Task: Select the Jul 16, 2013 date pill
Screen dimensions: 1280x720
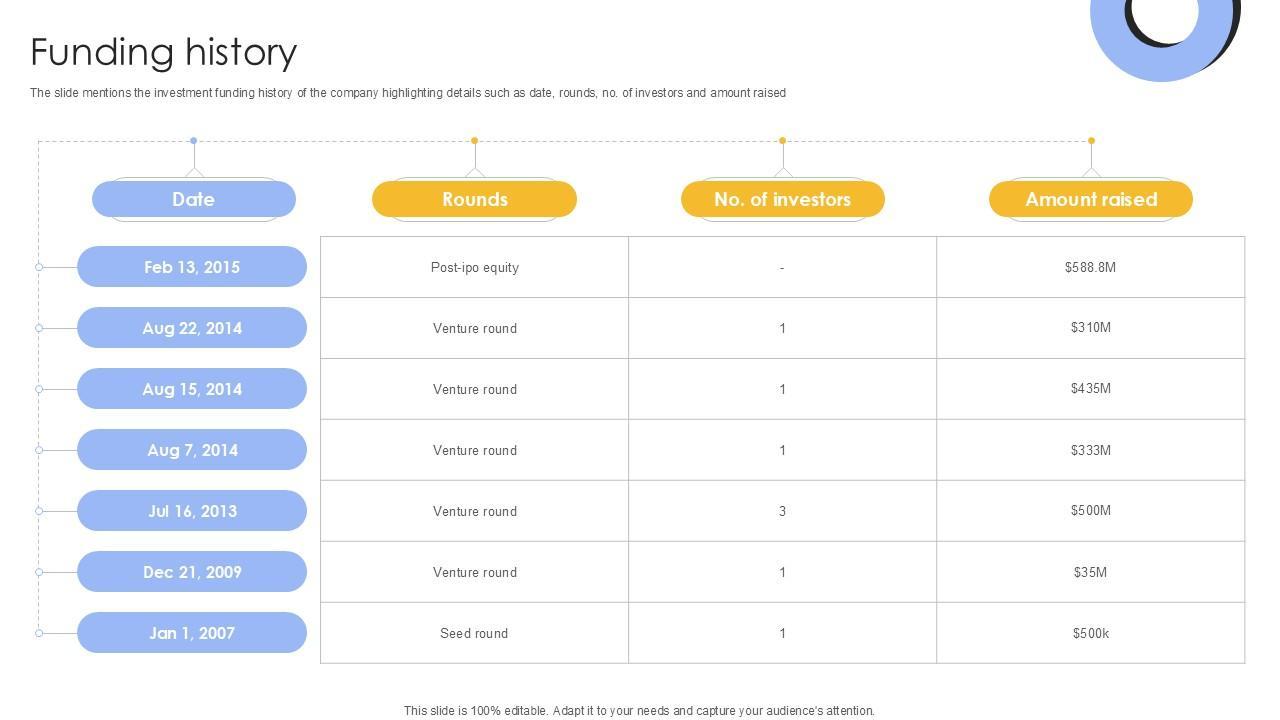Action: (192, 511)
